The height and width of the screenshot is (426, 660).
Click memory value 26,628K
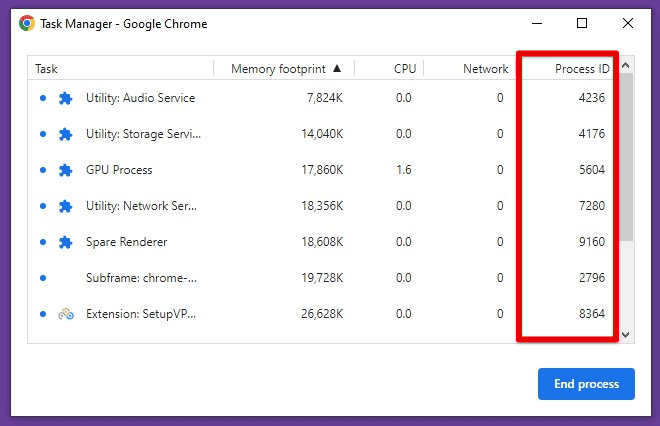322,314
